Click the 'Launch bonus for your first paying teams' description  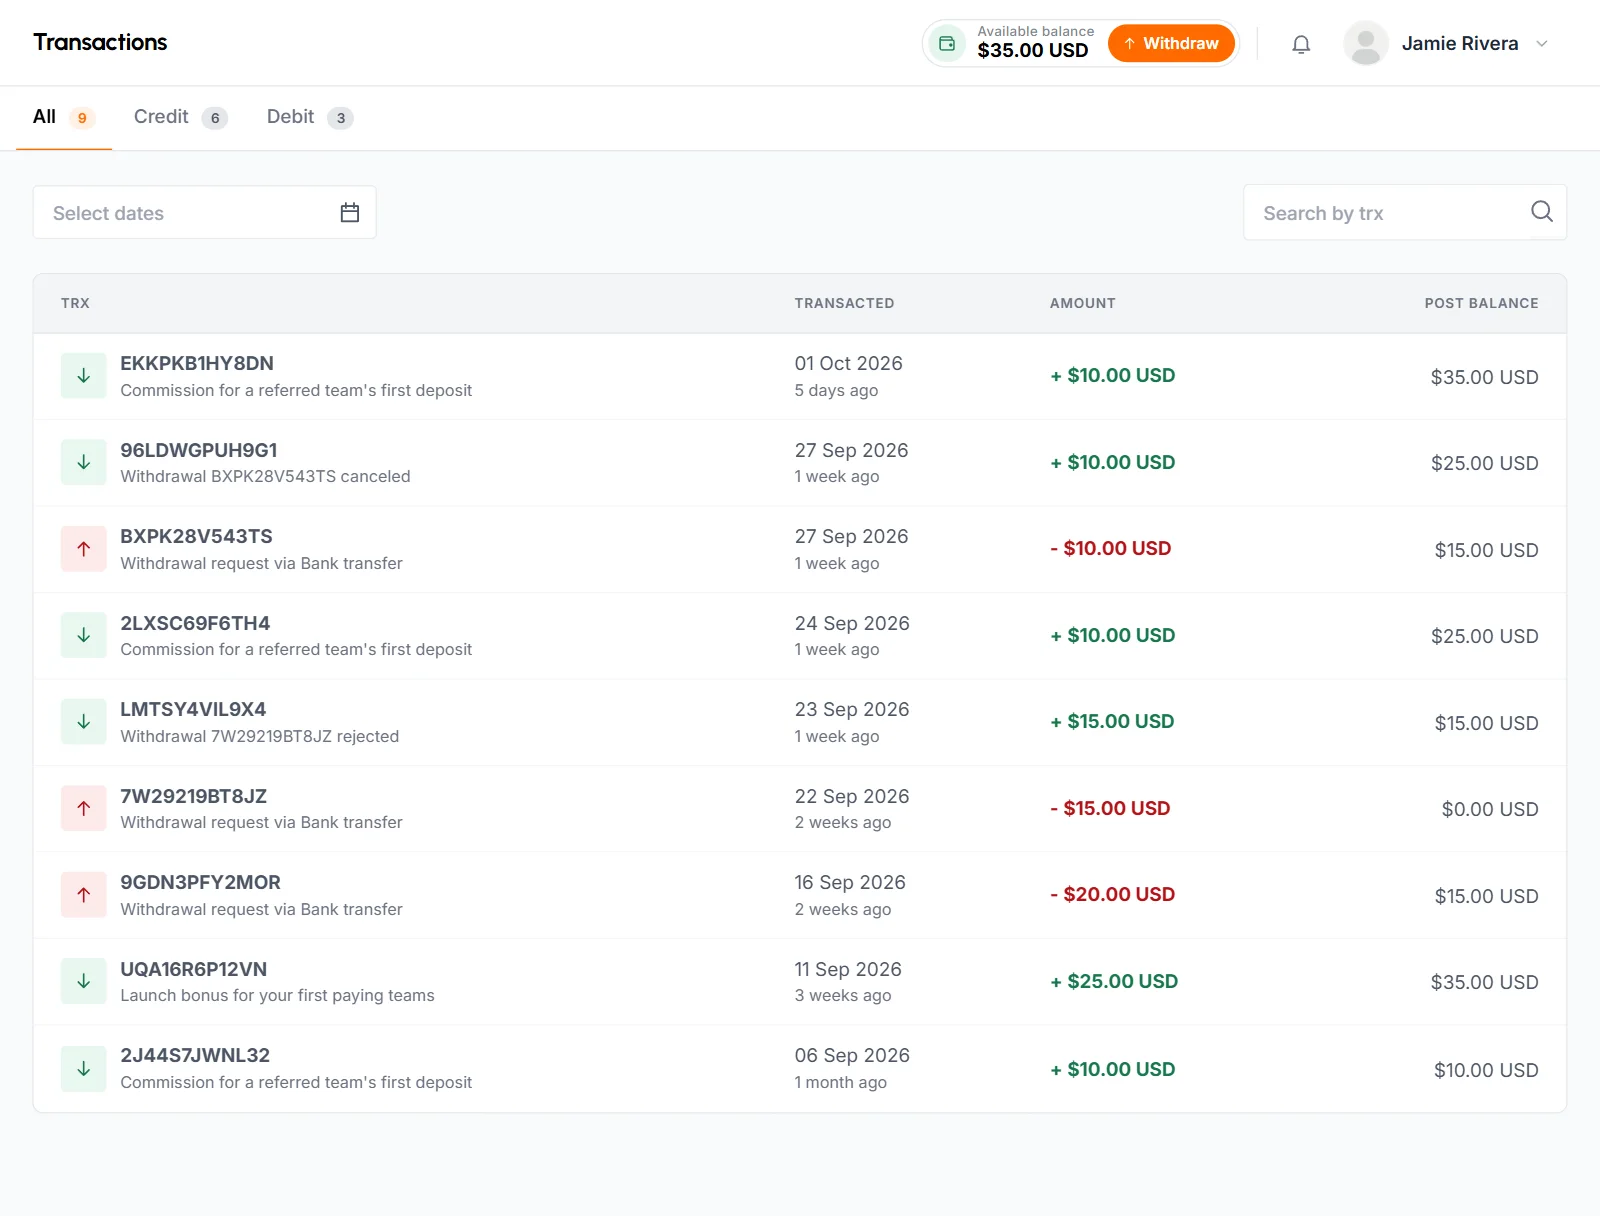[x=278, y=995]
